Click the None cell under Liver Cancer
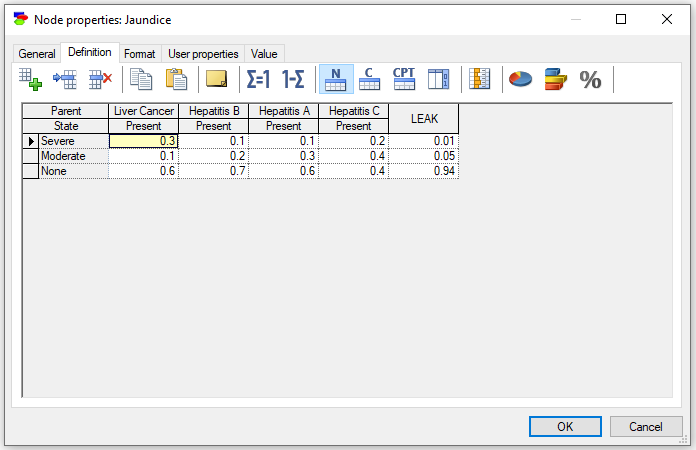 (x=143, y=171)
